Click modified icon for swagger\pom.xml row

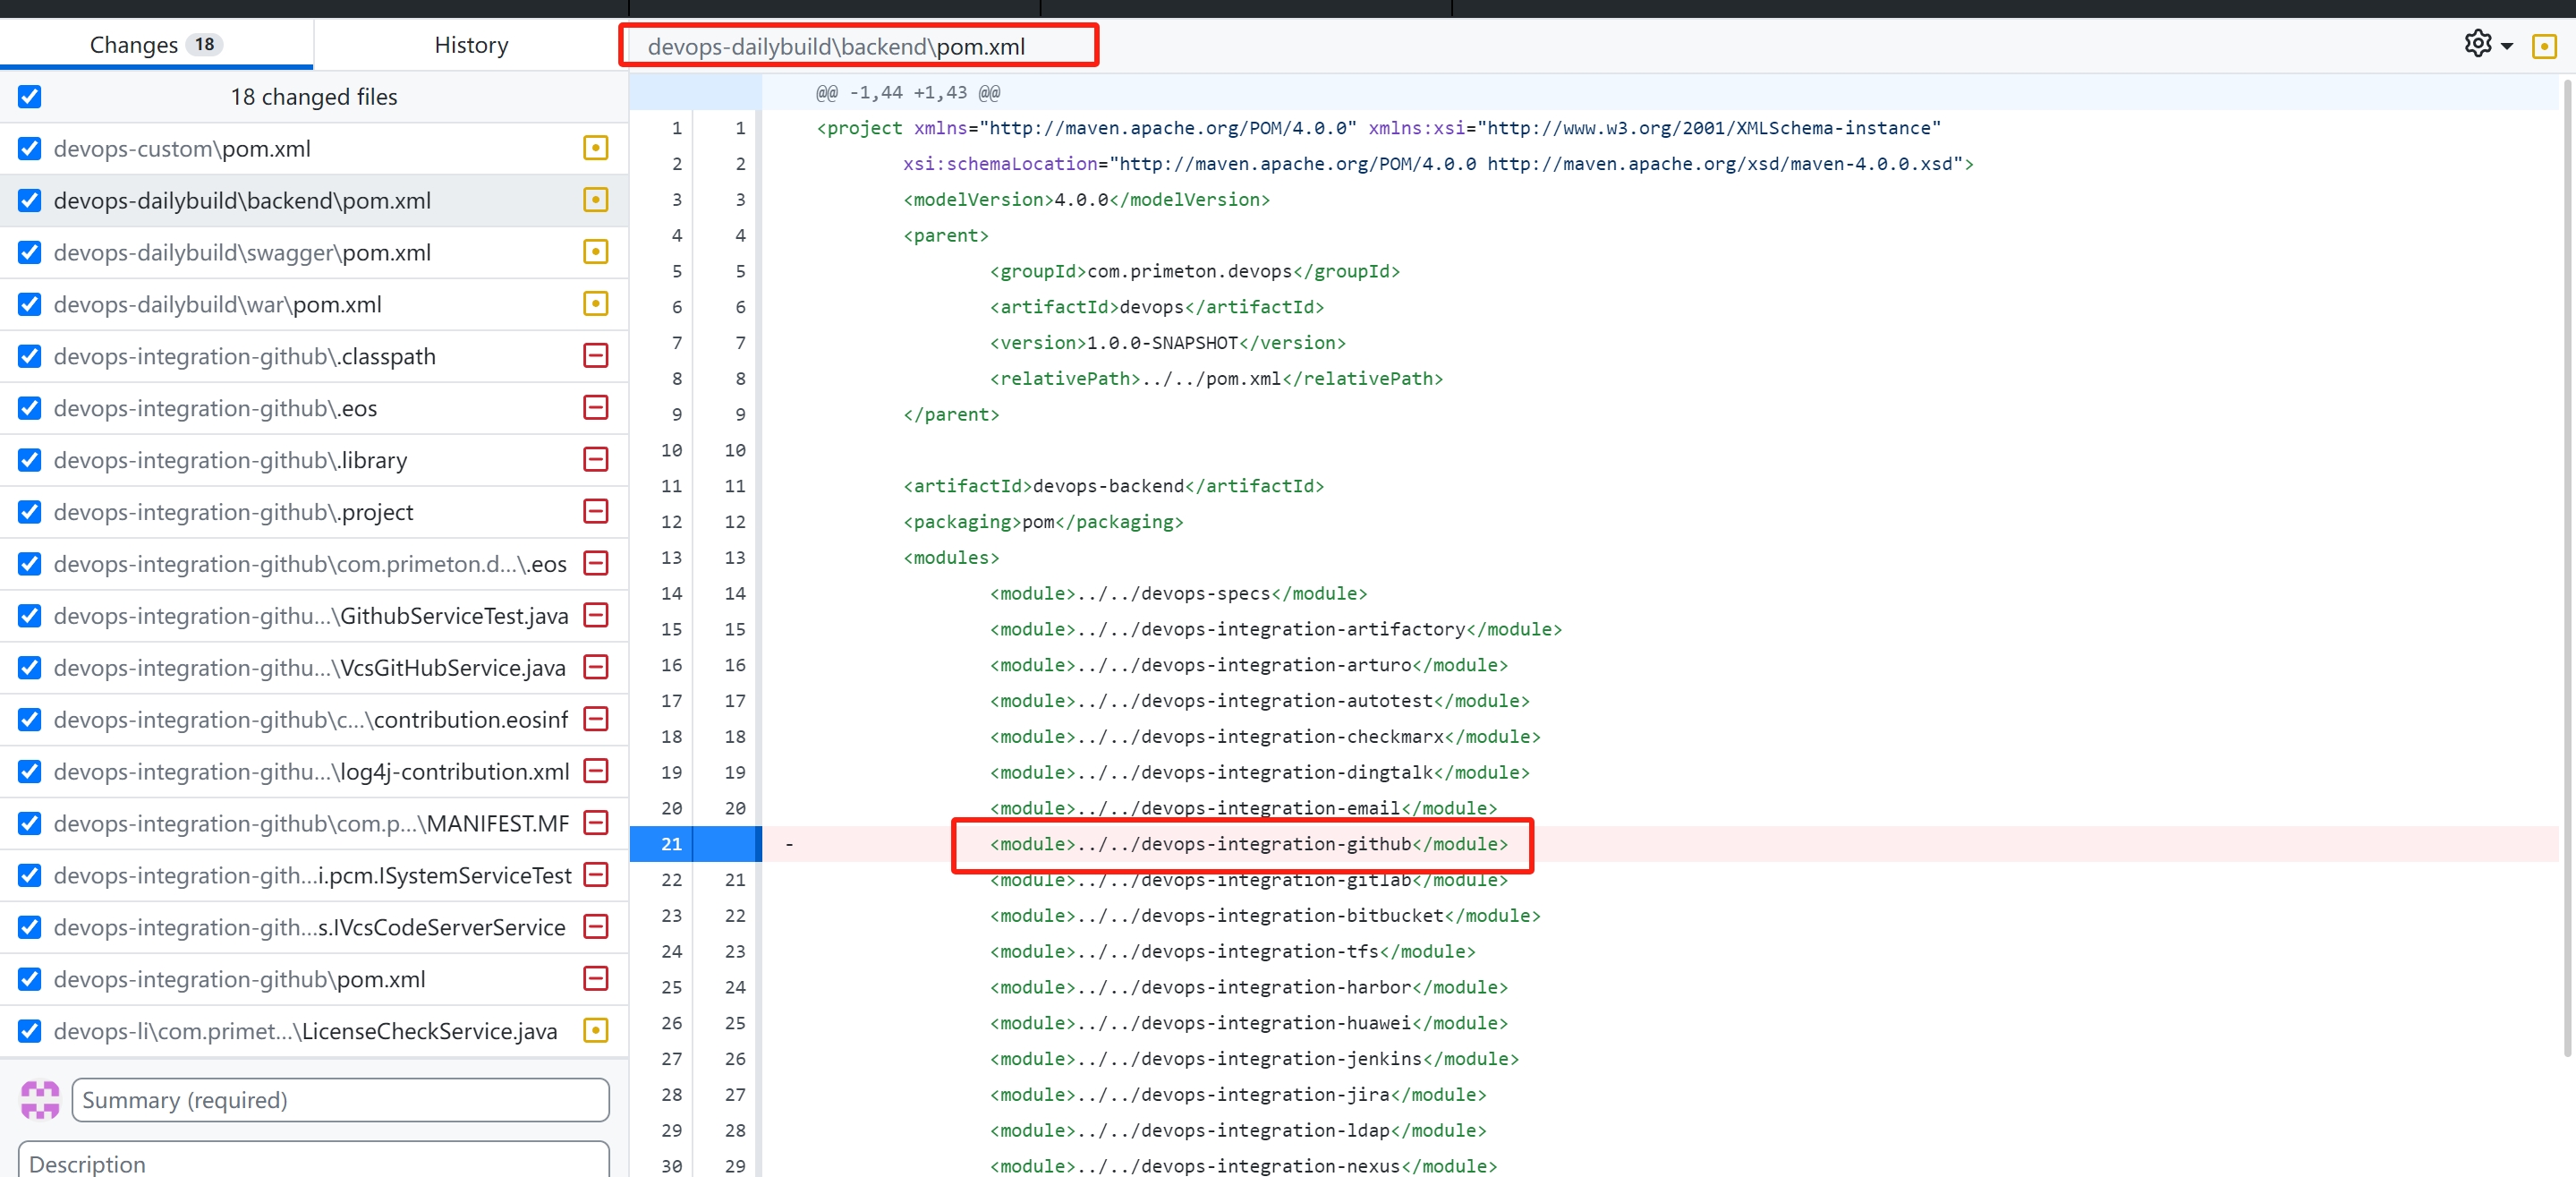pos(595,252)
